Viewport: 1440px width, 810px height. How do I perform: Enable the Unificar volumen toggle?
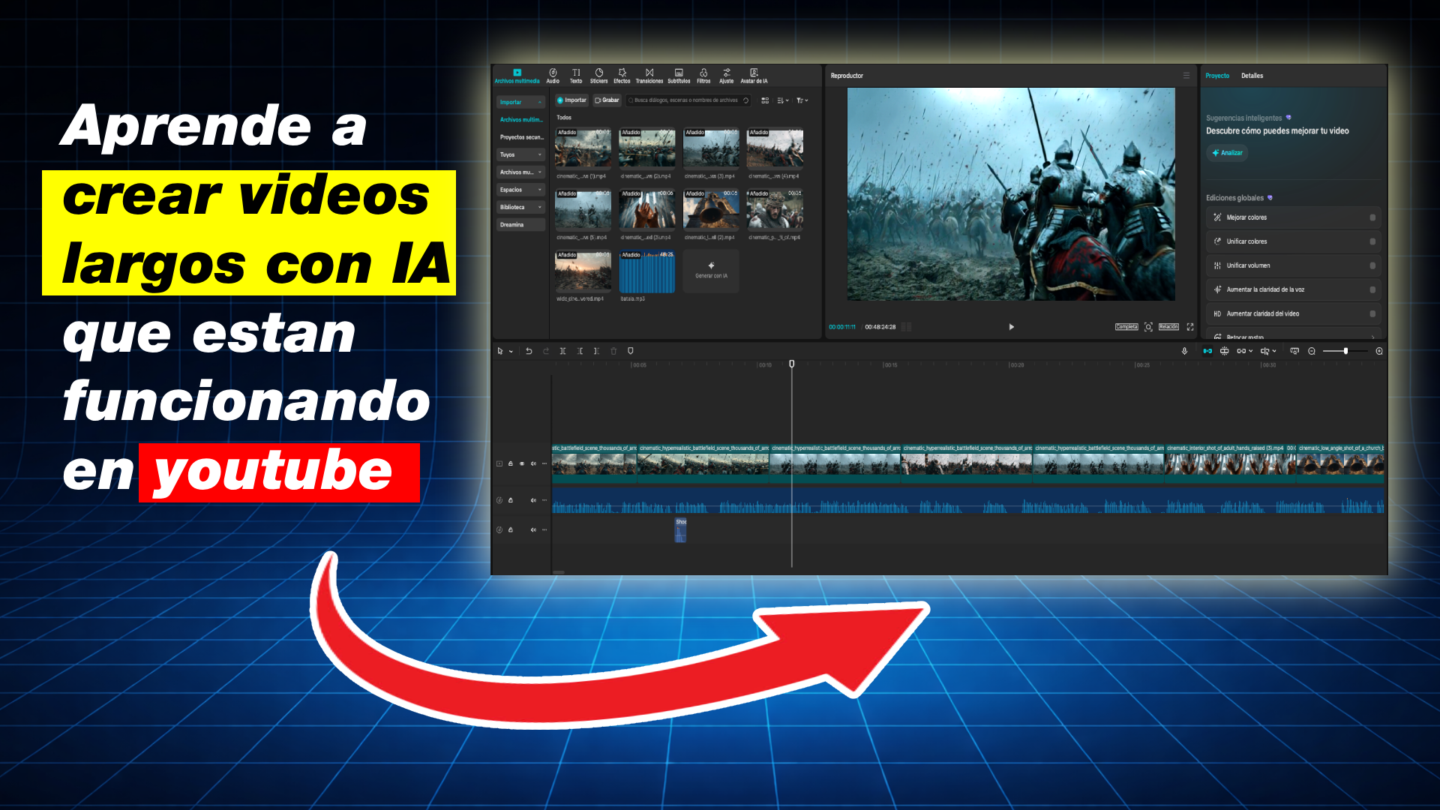[1372, 265]
